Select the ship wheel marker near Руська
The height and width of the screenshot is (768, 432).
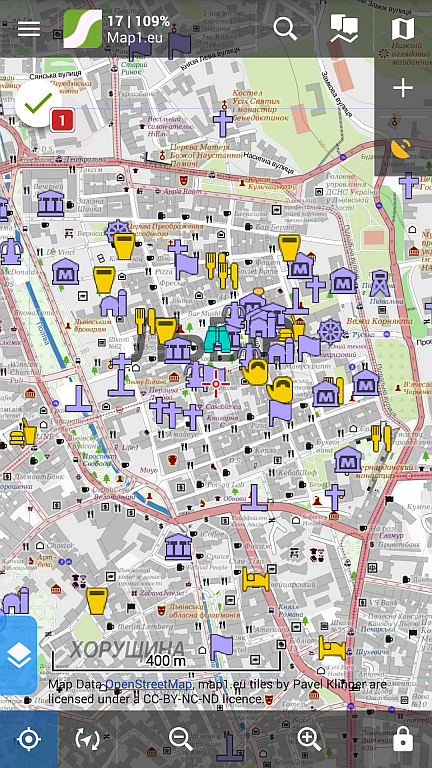331,332
